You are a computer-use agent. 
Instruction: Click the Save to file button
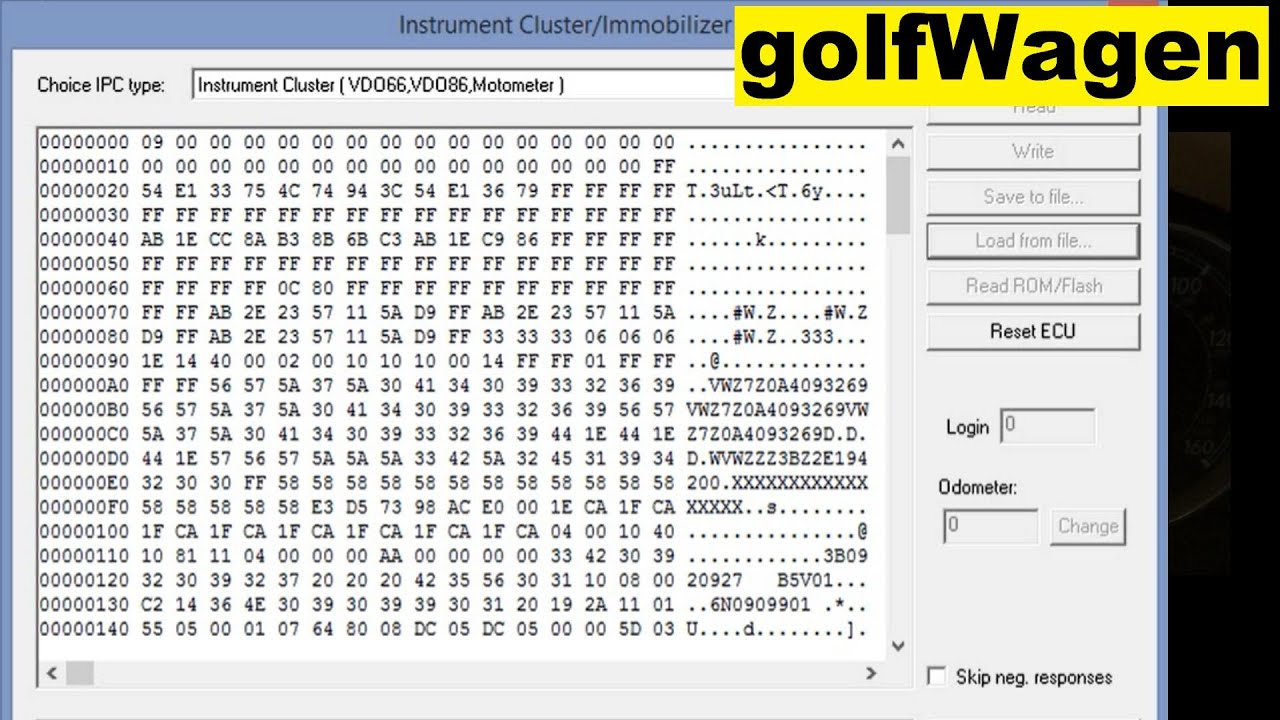pyautogui.click(x=1033, y=197)
